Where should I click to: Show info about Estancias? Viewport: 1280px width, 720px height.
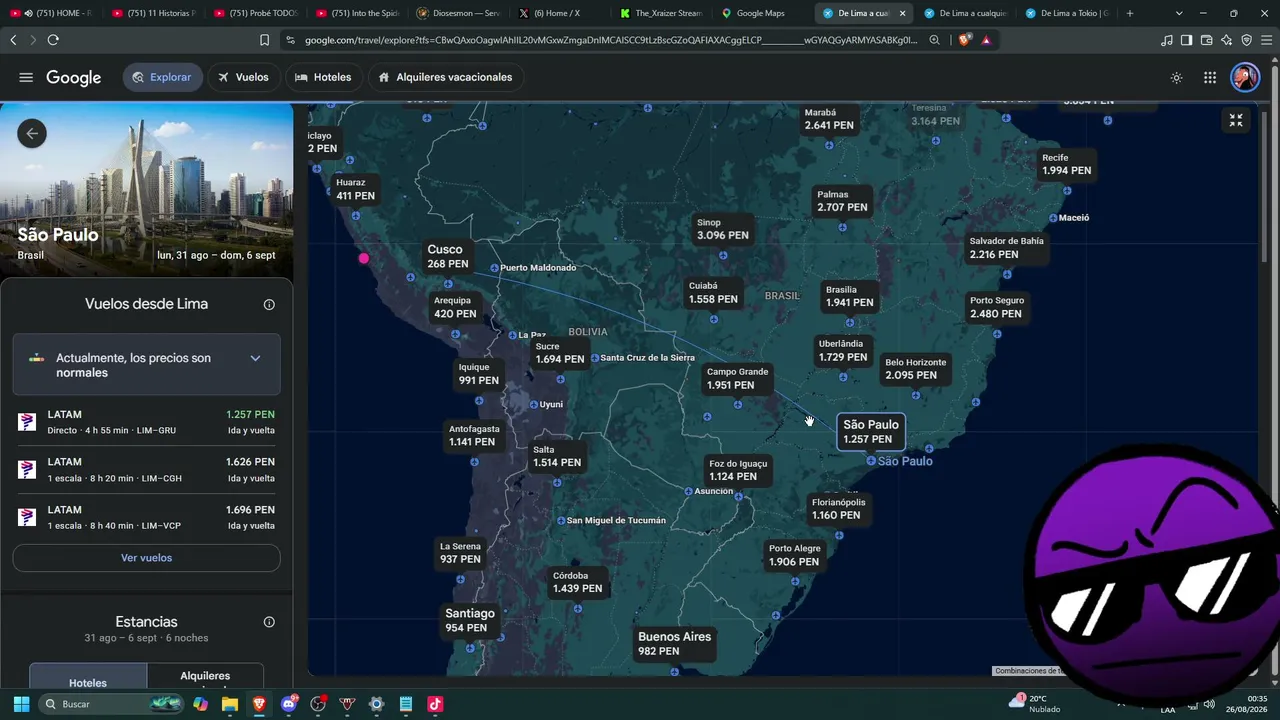(269, 622)
